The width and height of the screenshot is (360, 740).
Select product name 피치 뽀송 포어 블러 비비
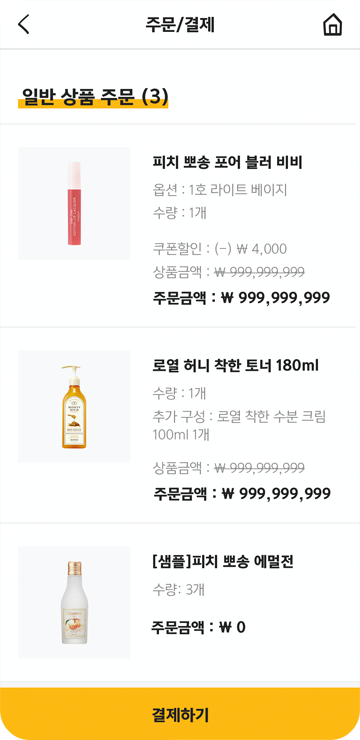click(227, 163)
